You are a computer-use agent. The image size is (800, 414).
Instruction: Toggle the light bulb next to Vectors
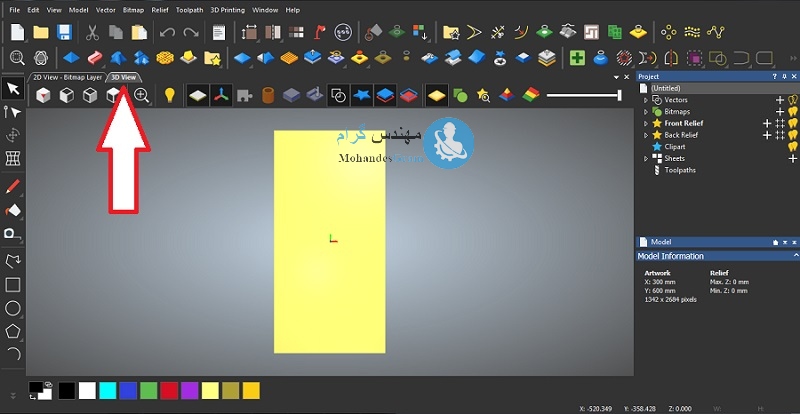(793, 100)
